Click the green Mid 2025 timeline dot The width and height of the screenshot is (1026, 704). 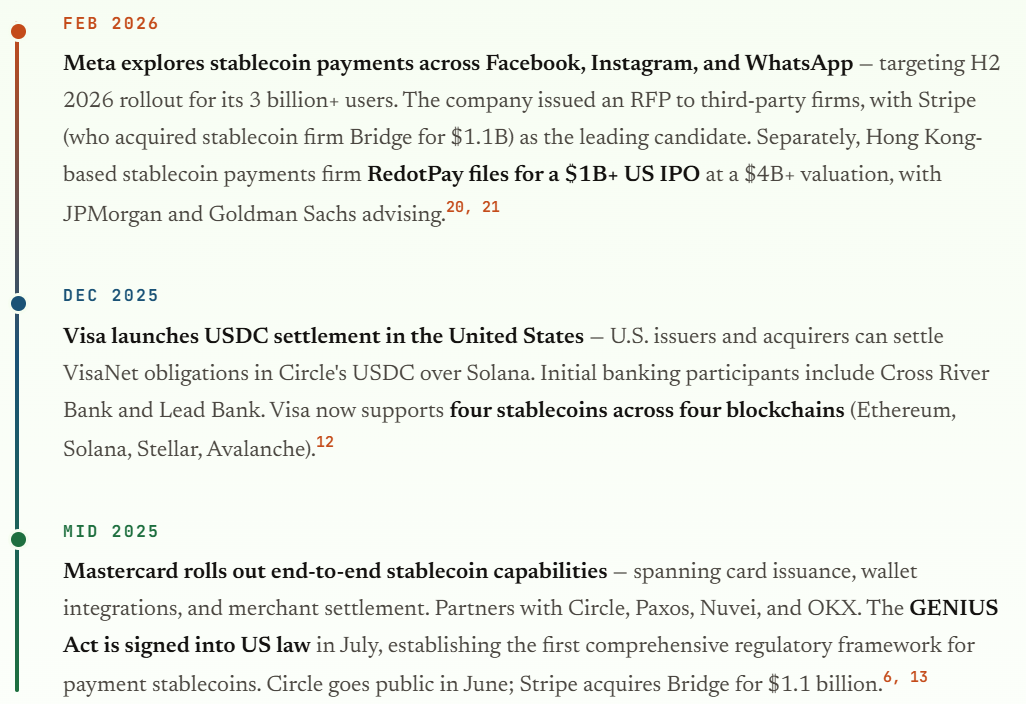(x=18, y=539)
